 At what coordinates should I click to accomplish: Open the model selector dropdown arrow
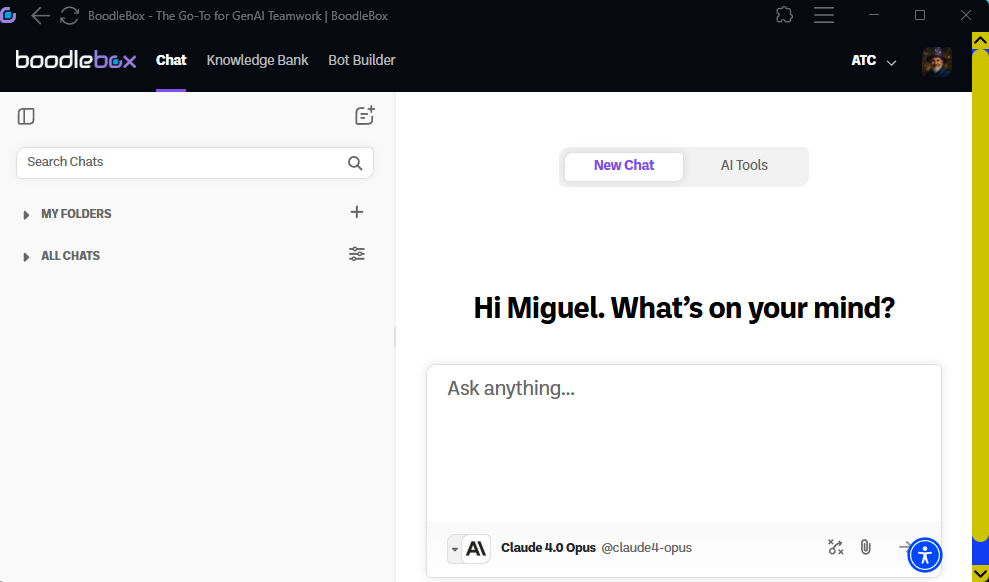point(455,548)
